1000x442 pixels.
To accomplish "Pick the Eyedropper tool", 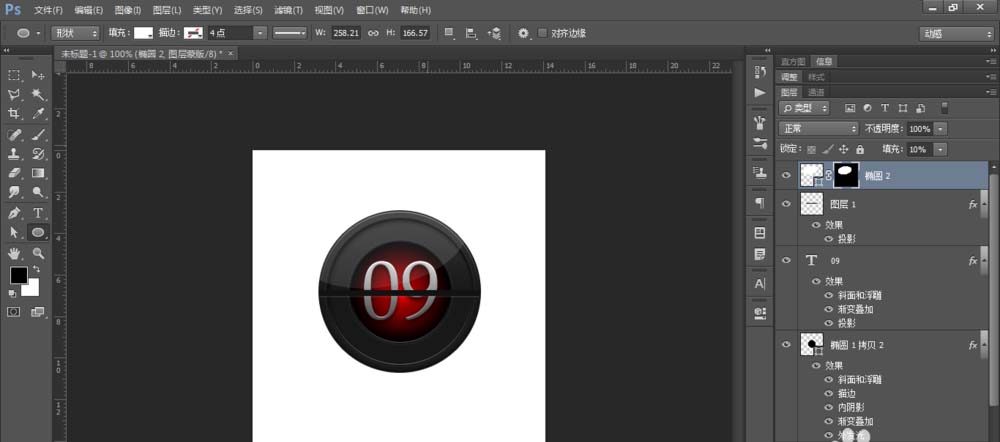I will [x=38, y=114].
